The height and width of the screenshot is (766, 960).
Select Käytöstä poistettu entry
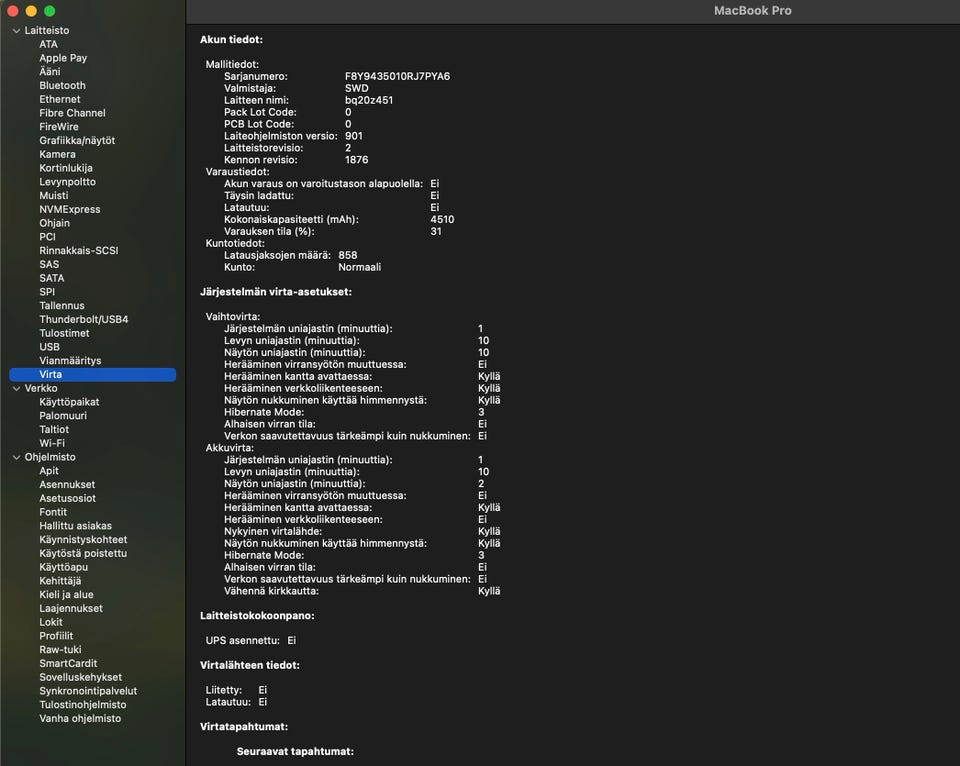(x=83, y=554)
